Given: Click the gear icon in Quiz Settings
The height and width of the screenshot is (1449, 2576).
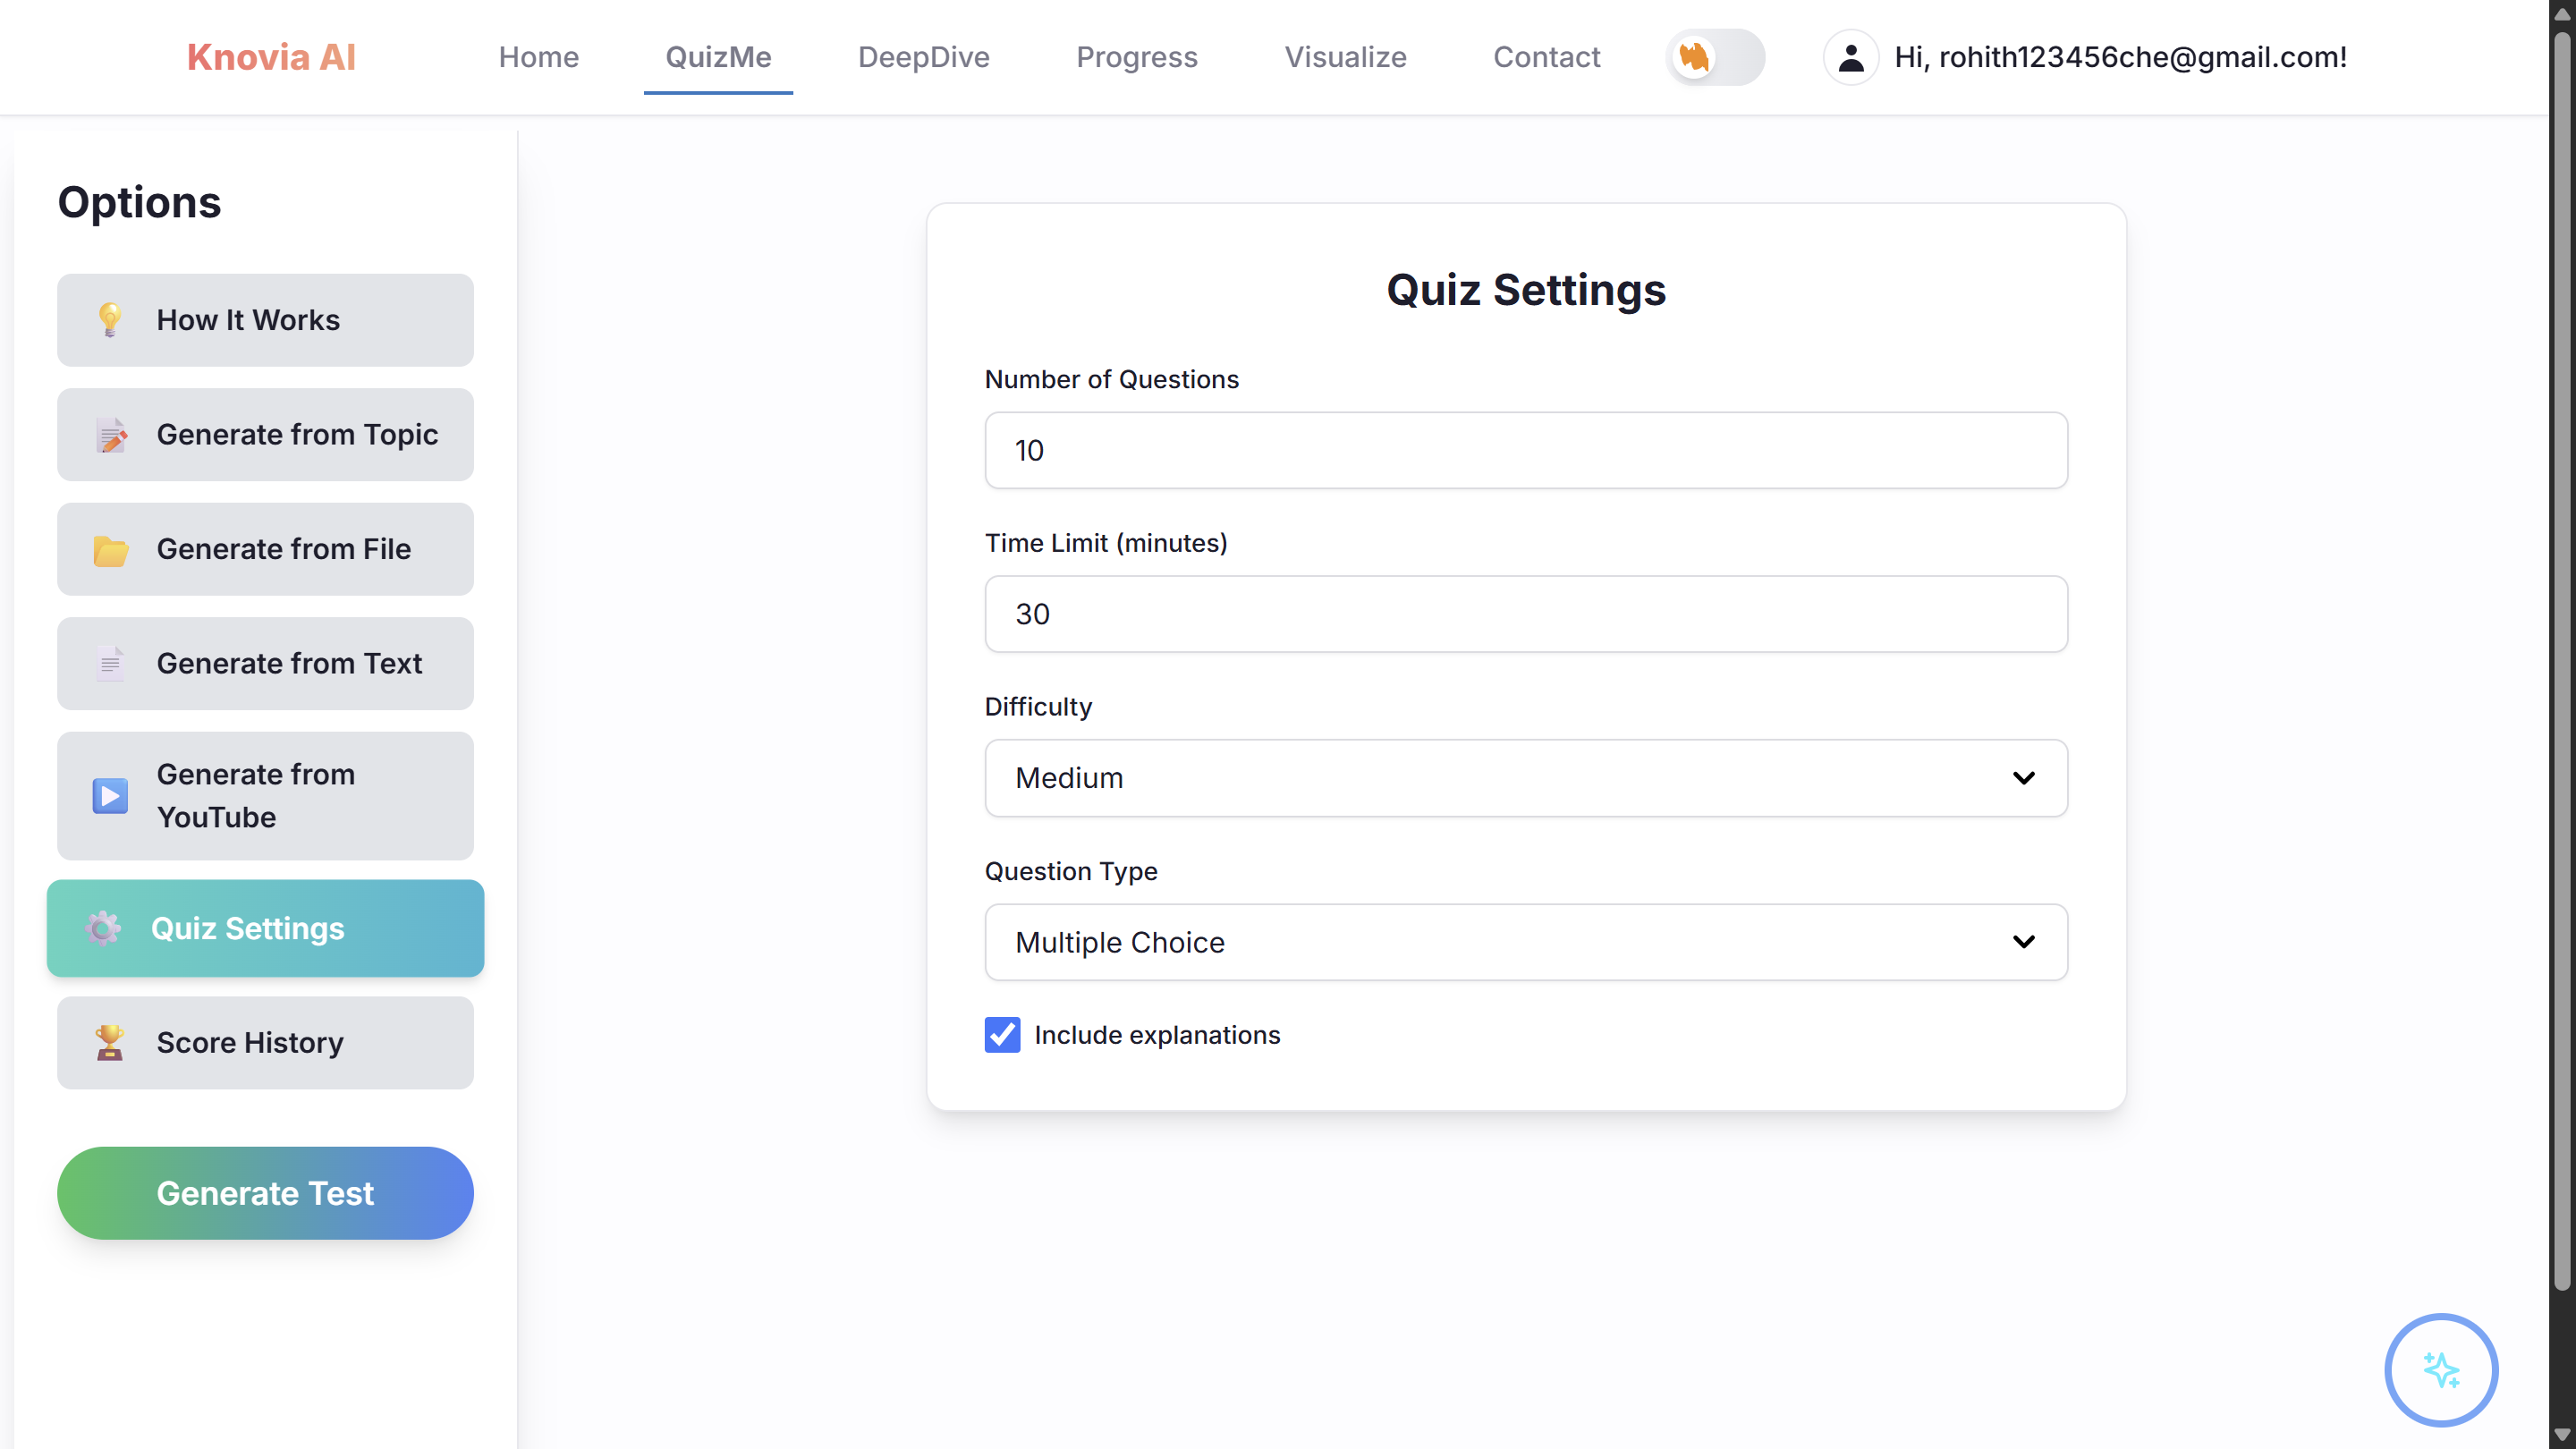Looking at the screenshot, I should (x=103, y=929).
